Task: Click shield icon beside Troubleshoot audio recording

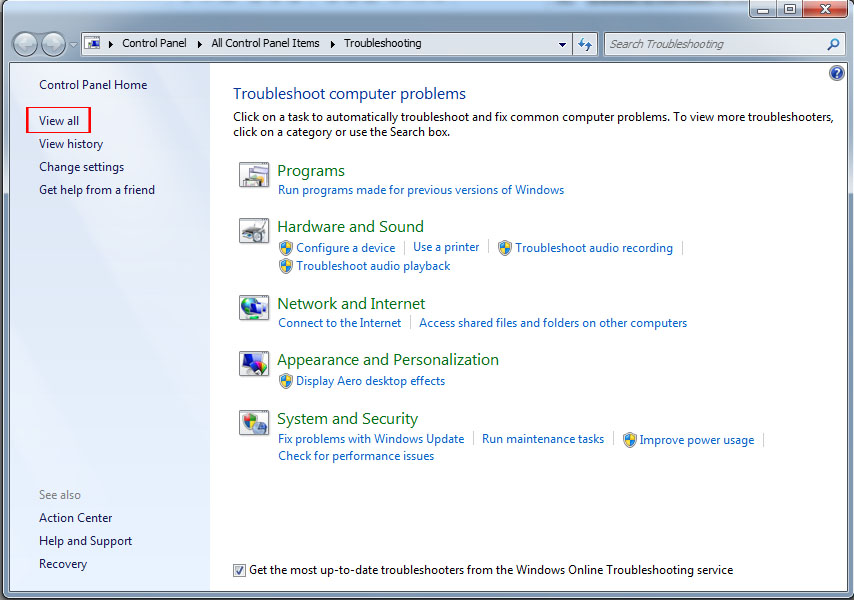Action: 505,248
